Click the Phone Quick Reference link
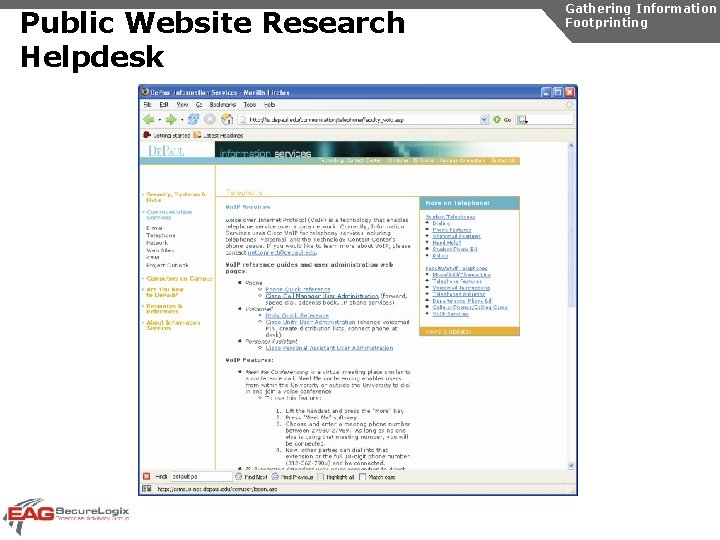This screenshot has width=720, height=540. [x=298, y=289]
